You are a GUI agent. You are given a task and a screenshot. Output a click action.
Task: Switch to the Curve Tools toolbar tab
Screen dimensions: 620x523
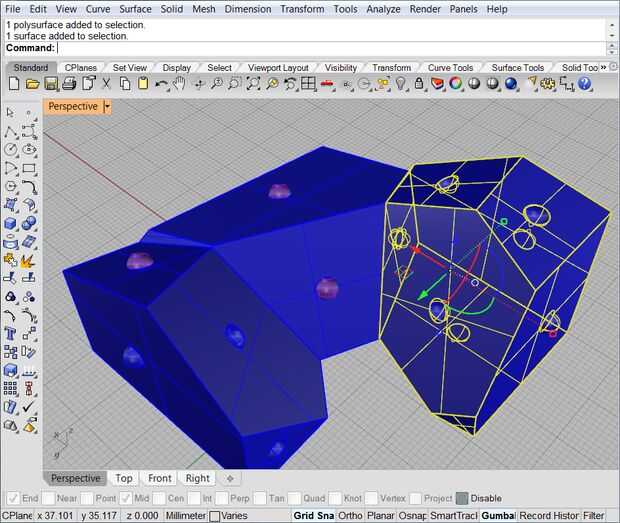coord(450,68)
